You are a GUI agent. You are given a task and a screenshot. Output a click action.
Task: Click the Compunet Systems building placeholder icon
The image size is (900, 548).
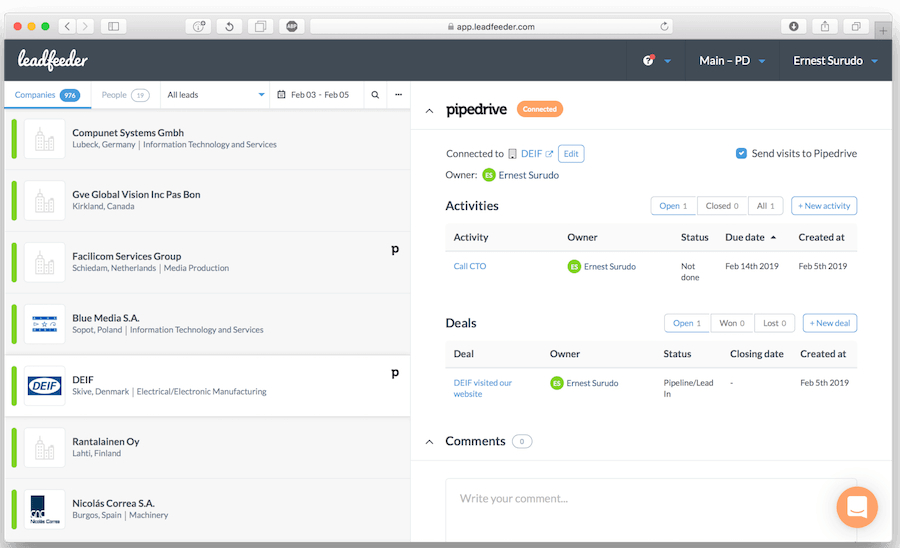coord(44,139)
